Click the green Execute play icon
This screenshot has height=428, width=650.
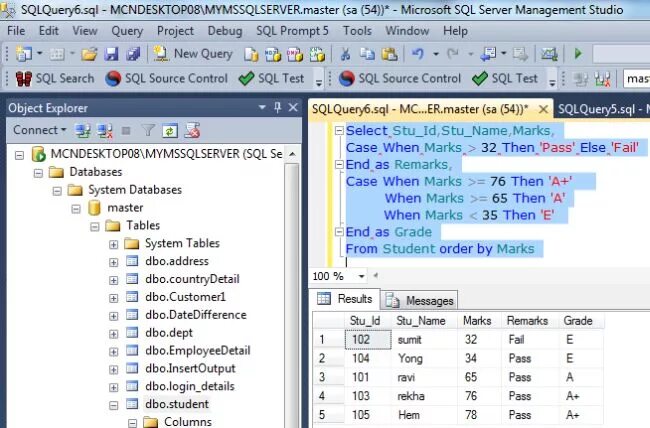coord(578,54)
